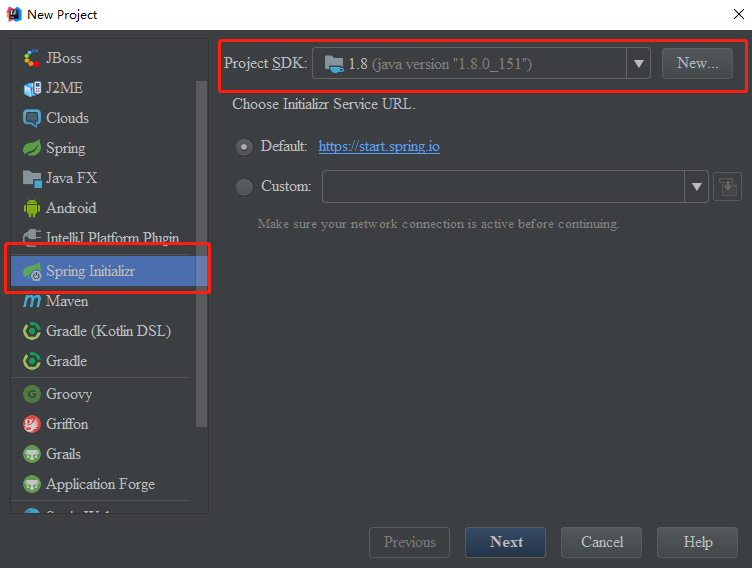The width and height of the screenshot is (752, 568).
Task: Select Gradle (Kotlin DSL) entry
Action: (x=104, y=331)
